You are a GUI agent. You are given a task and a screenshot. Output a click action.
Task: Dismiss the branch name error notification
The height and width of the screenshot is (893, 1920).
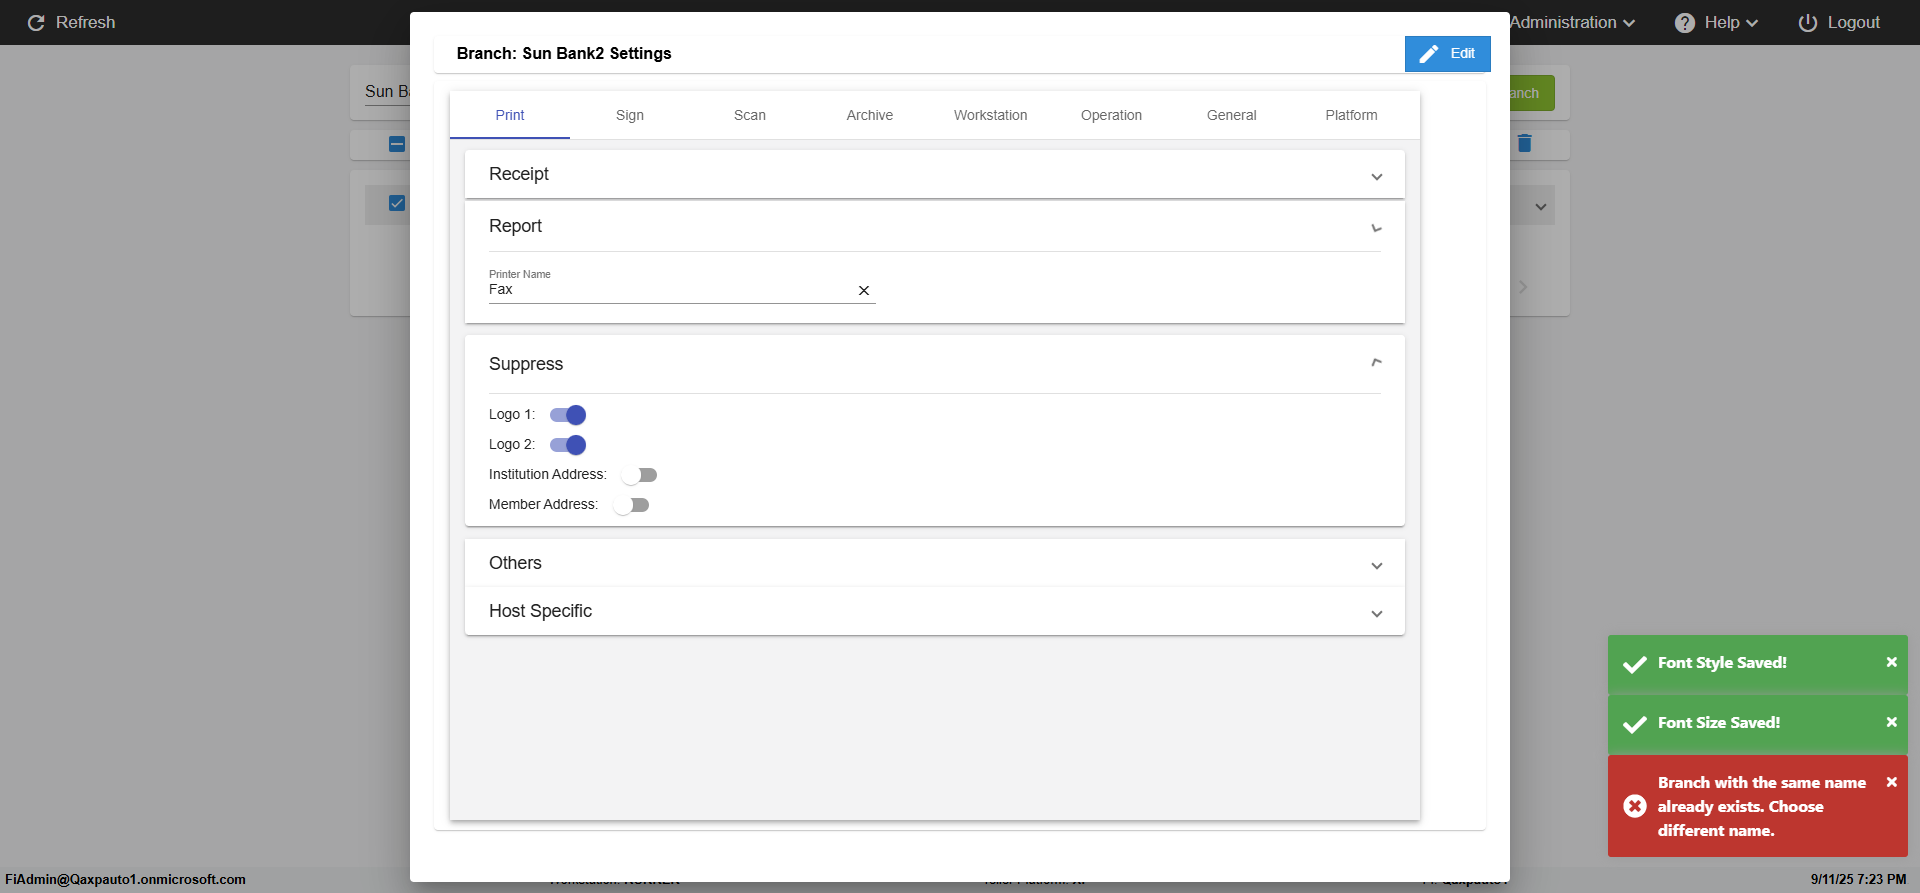pyautogui.click(x=1891, y=782)
